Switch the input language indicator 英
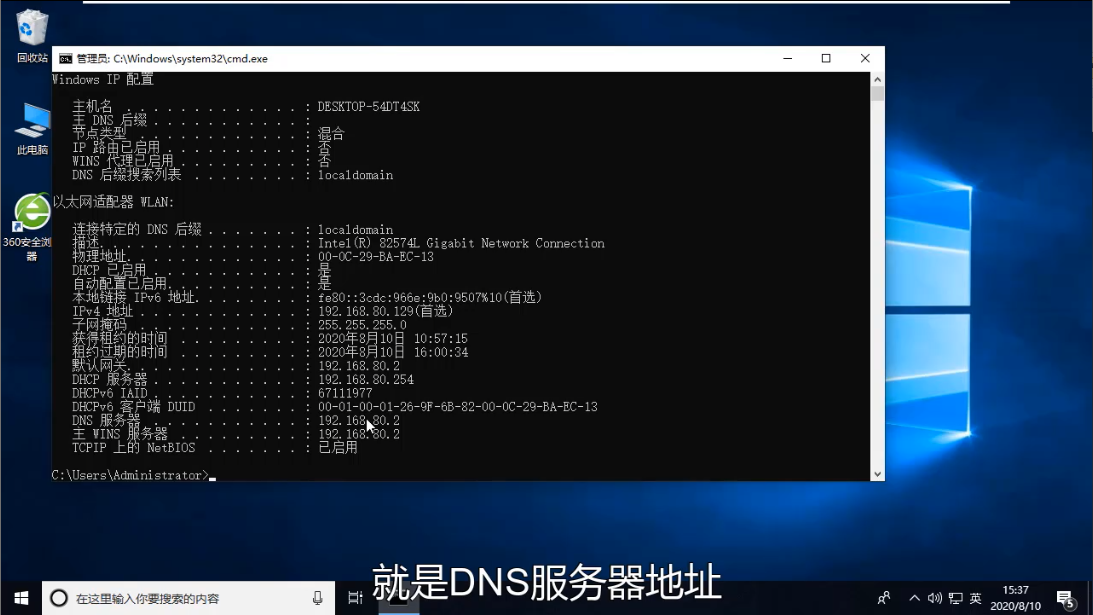The width and height of the screenshot is (1093, 615). click(x=976, y=598)
